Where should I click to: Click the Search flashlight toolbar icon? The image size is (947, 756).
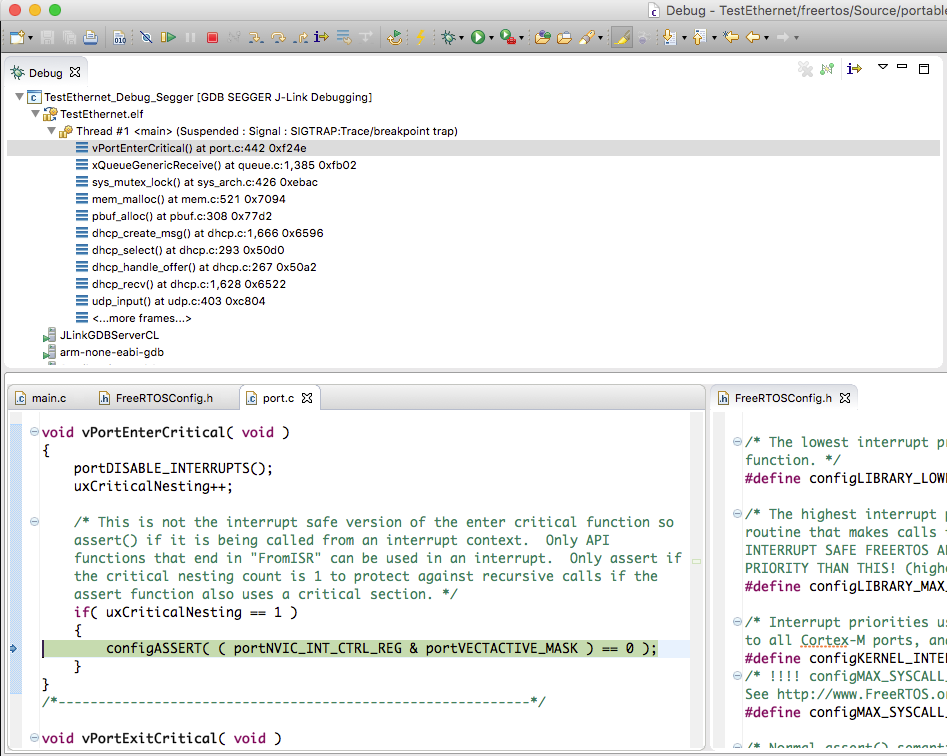[x=586, y=37]
